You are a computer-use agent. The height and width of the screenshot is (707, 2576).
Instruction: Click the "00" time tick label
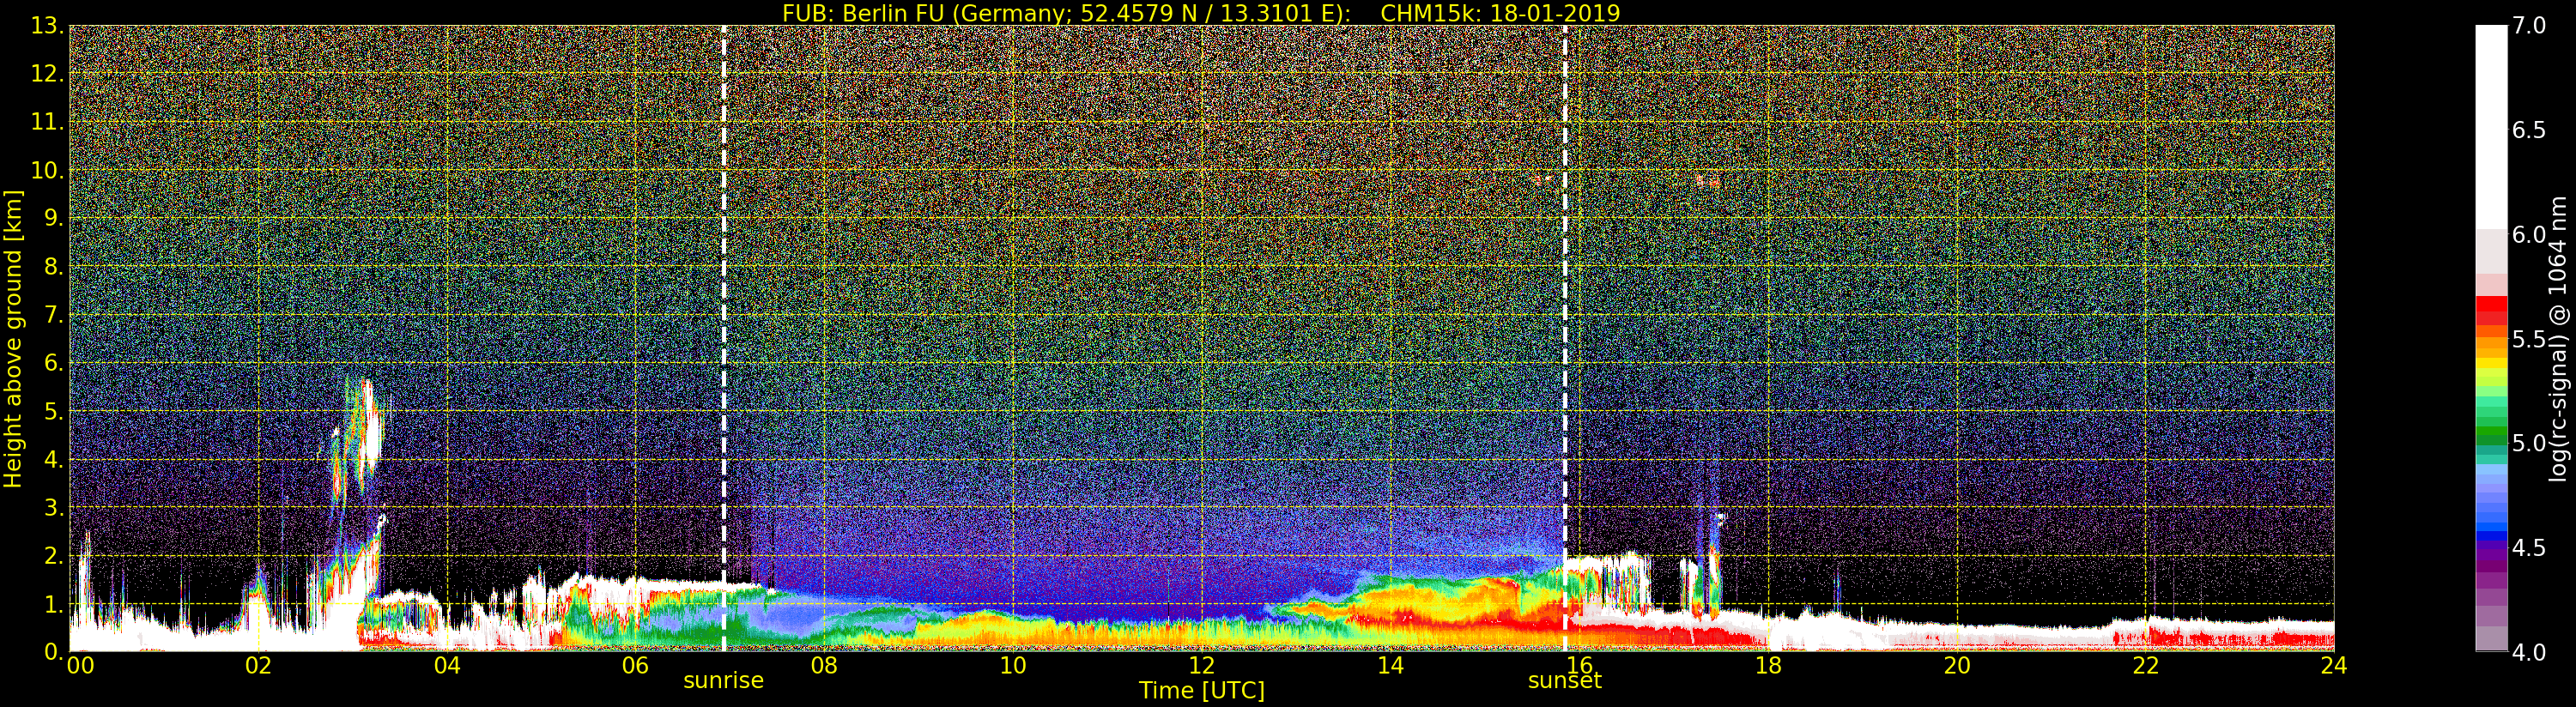[x=80, y=666]
